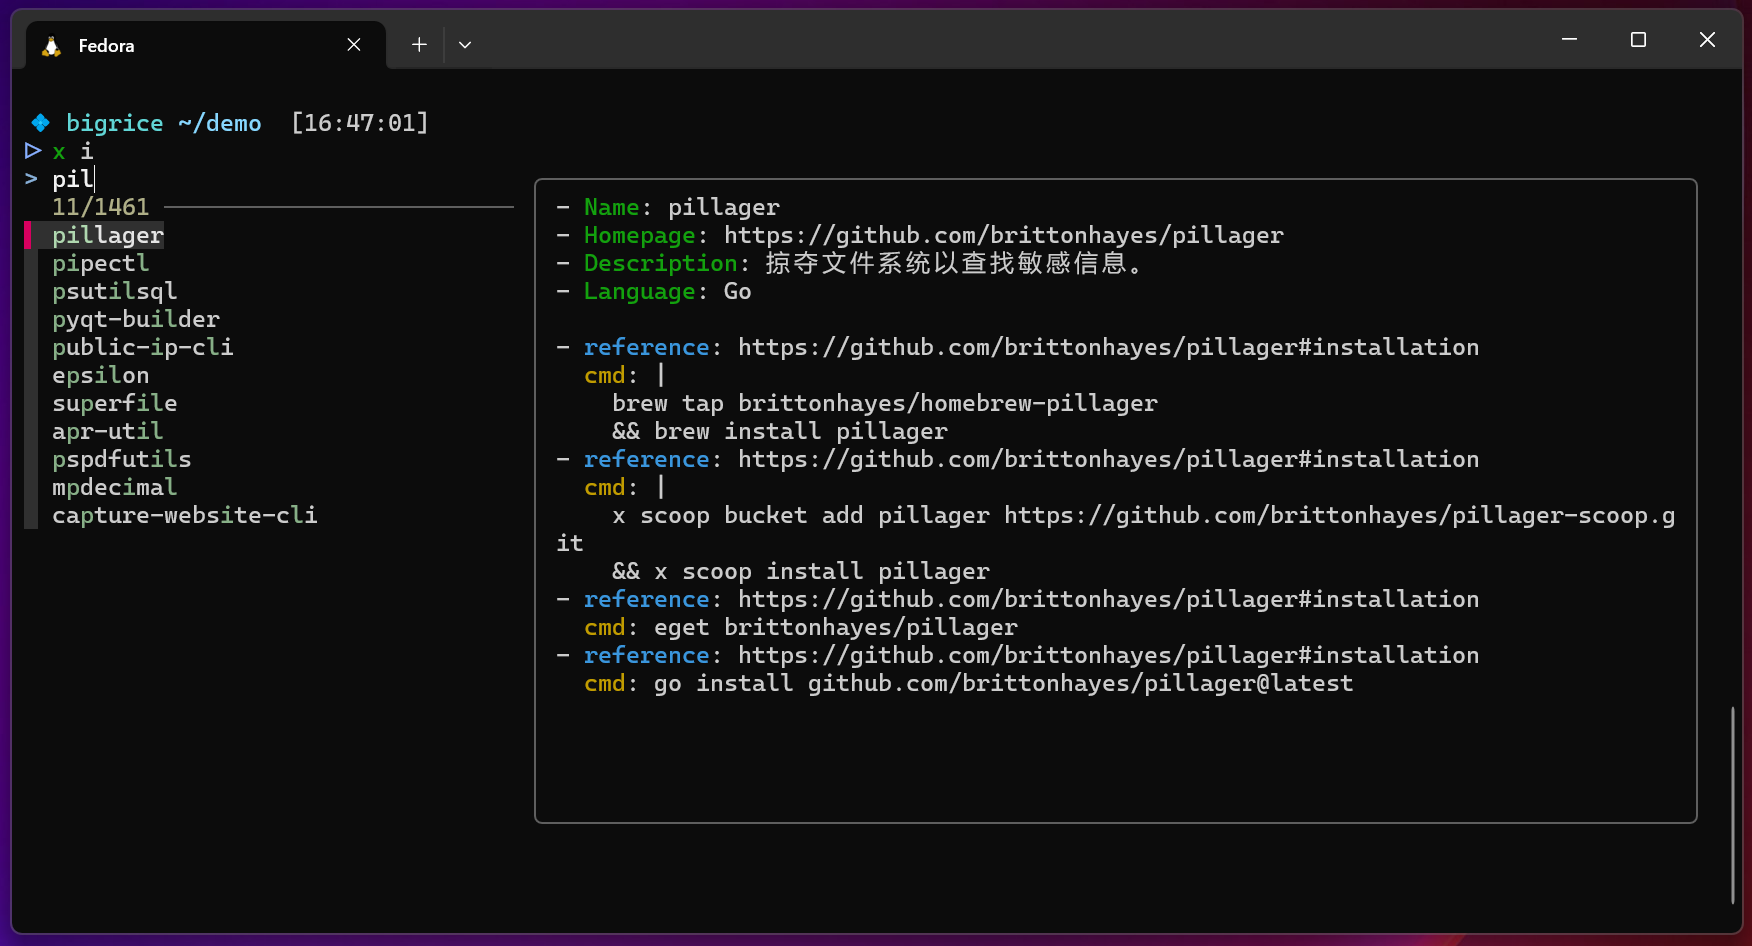Maximize the terminal window
The width and height of the screenshot is (1752, 946).
pos(1638,40)
